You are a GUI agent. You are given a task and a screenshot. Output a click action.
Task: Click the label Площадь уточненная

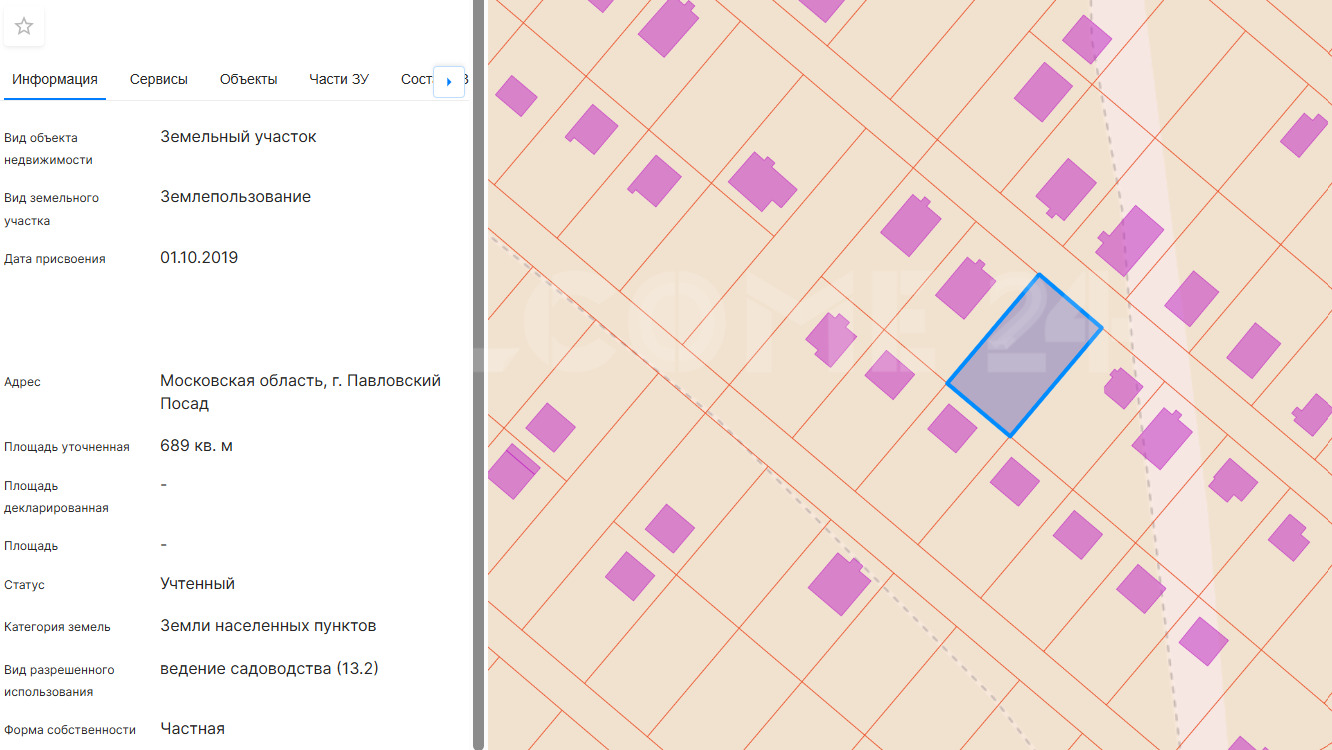coord(67,447)
